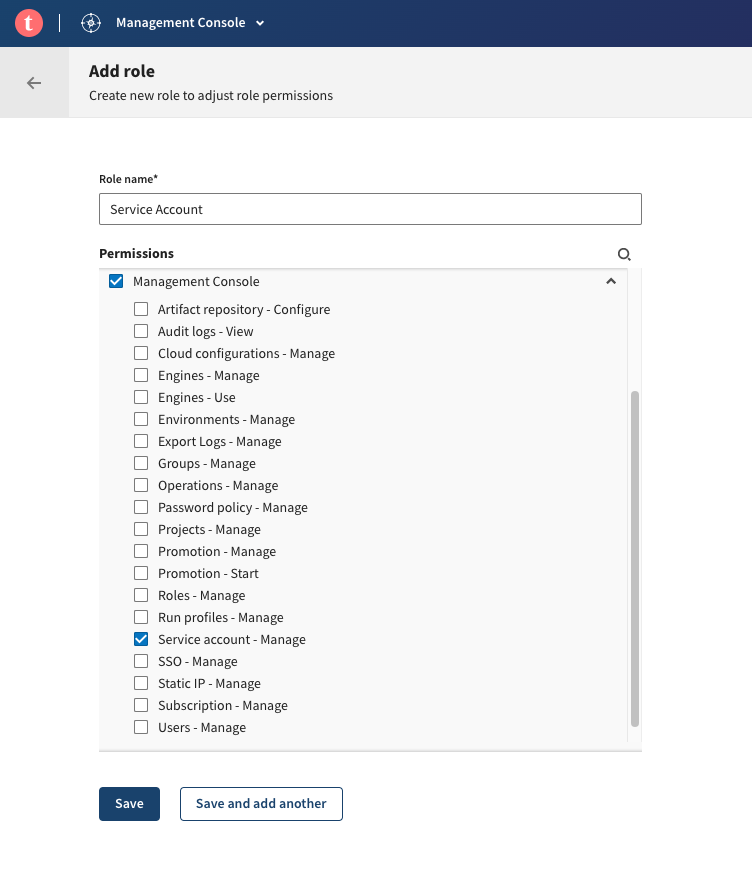Uncheck the Management Console parent checkbox

coord(116,282)
